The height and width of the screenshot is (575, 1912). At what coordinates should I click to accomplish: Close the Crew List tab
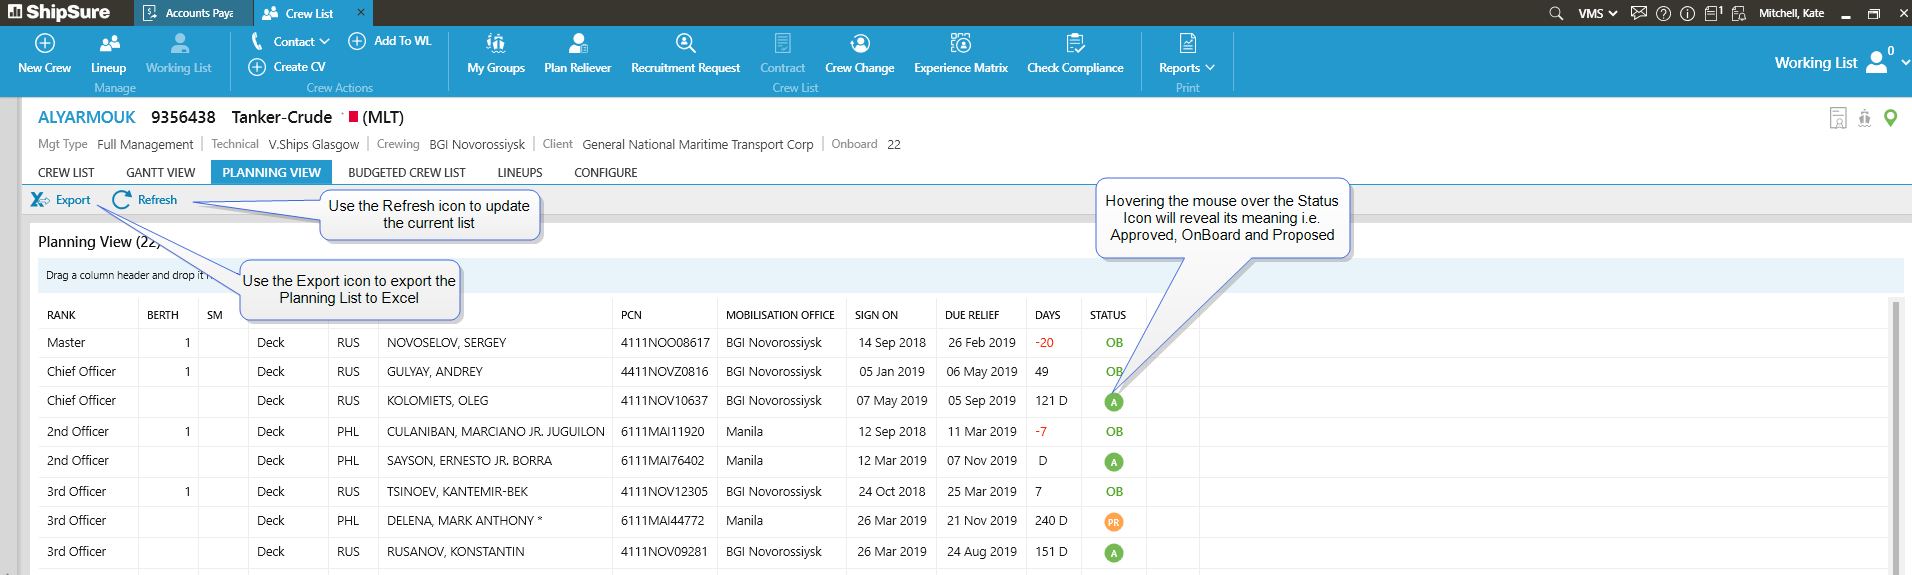(361, 13)
